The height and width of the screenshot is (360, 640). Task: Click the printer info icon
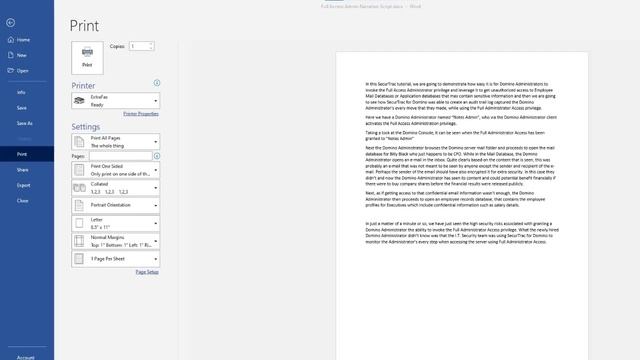coord(157,83)
